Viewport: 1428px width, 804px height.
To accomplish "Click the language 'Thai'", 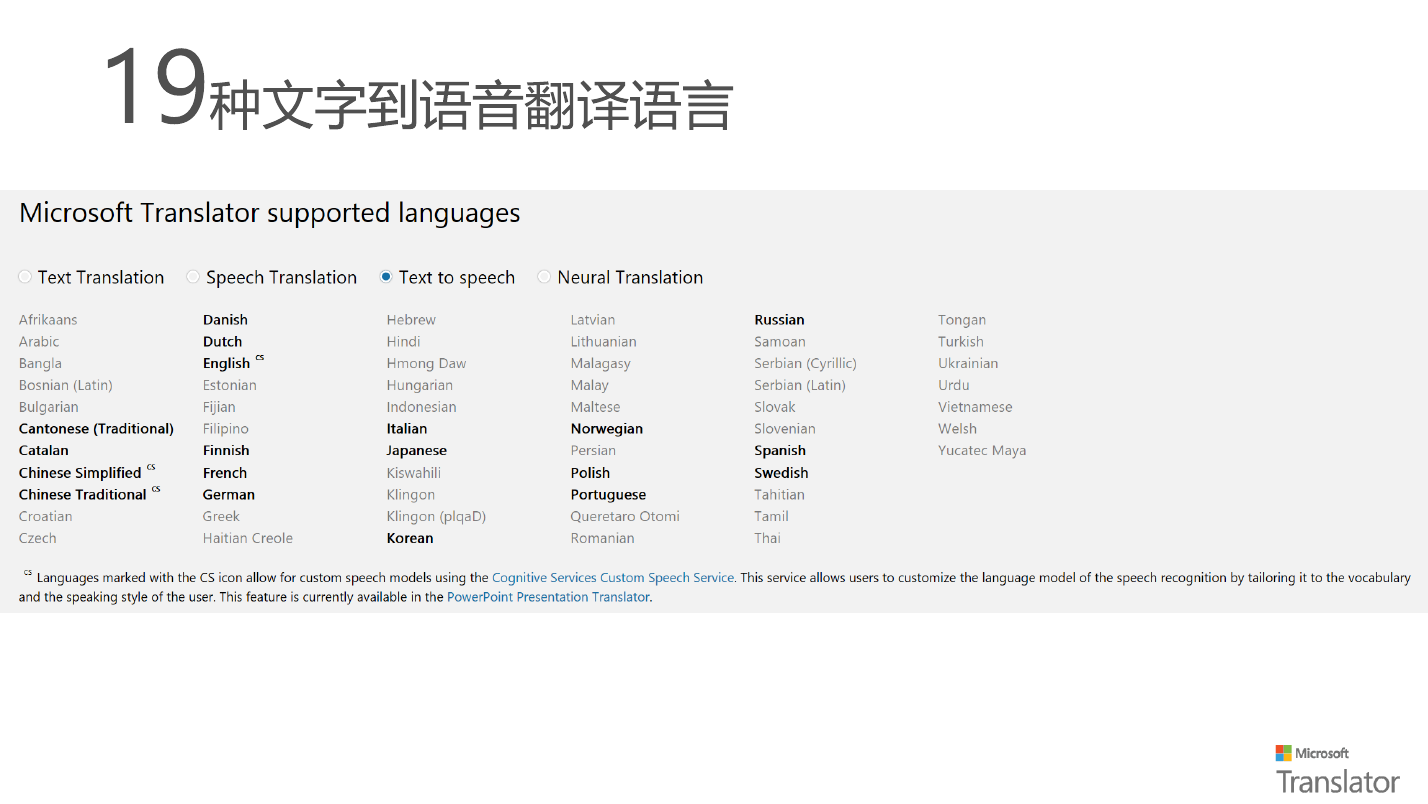I will pyautogui.click(x=767, y=538).
